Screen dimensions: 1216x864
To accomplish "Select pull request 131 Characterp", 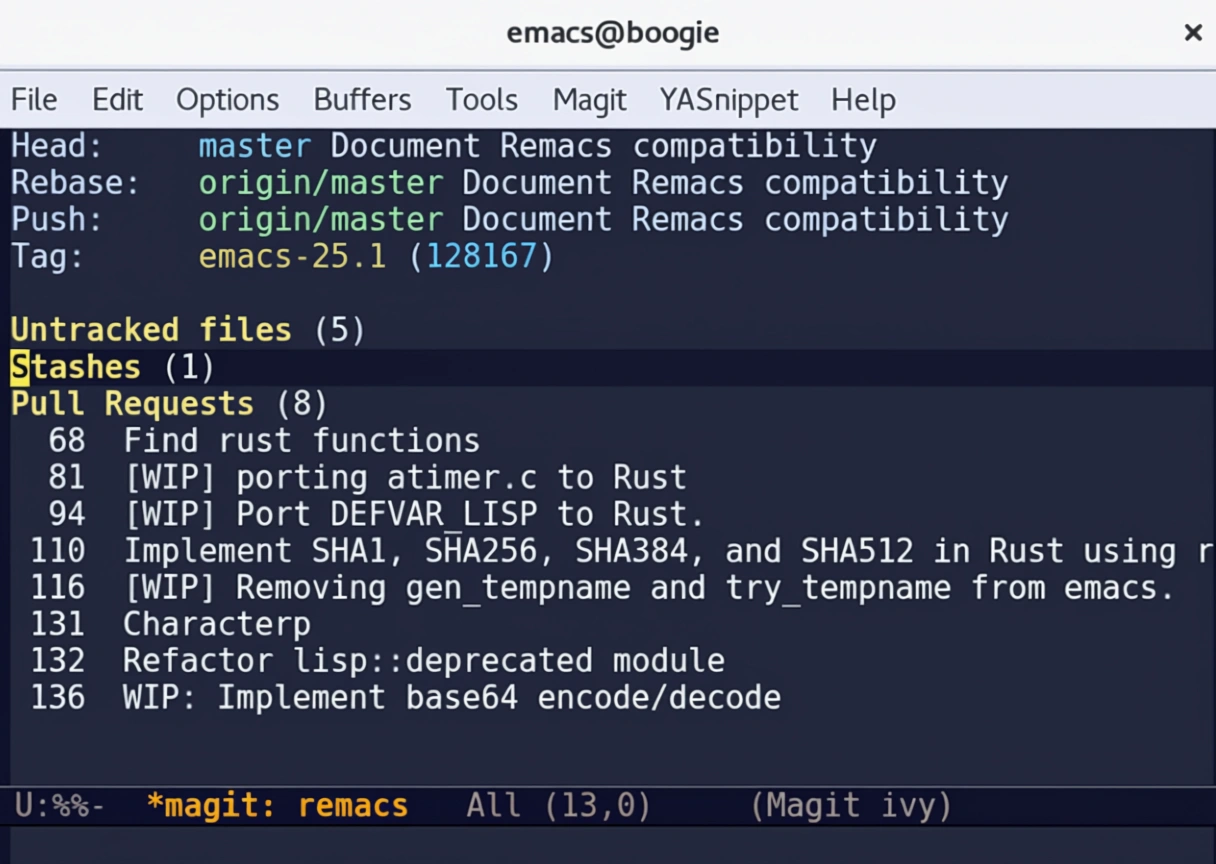I will click(x=216, y=625).
